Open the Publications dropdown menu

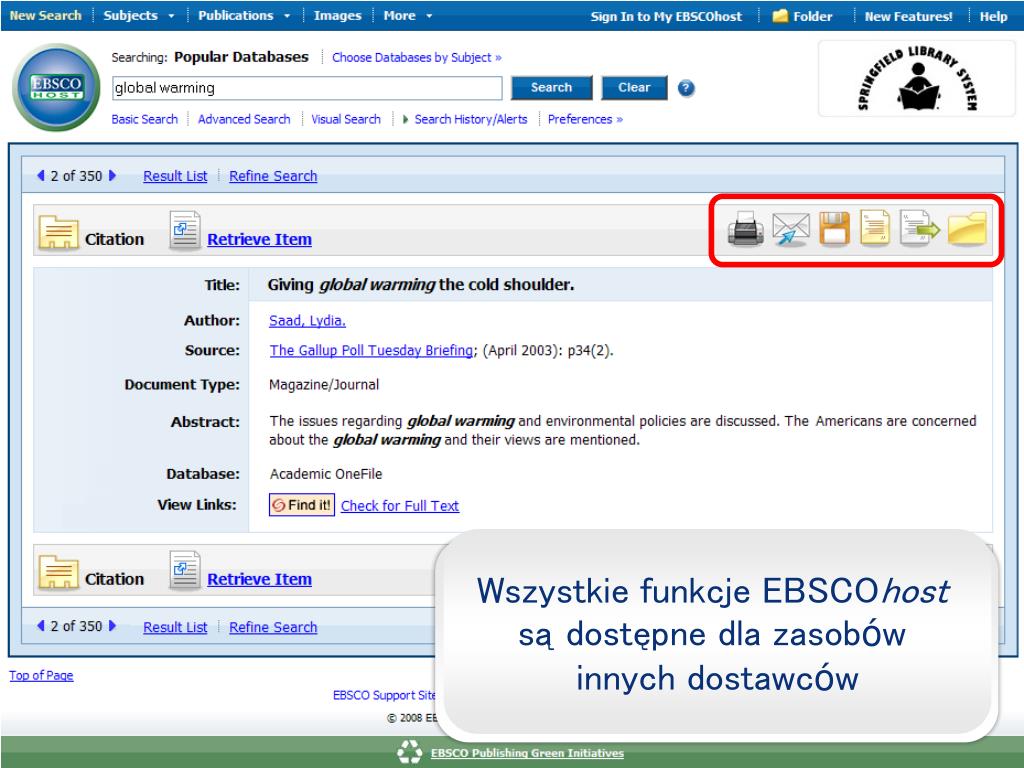point(244,16)
